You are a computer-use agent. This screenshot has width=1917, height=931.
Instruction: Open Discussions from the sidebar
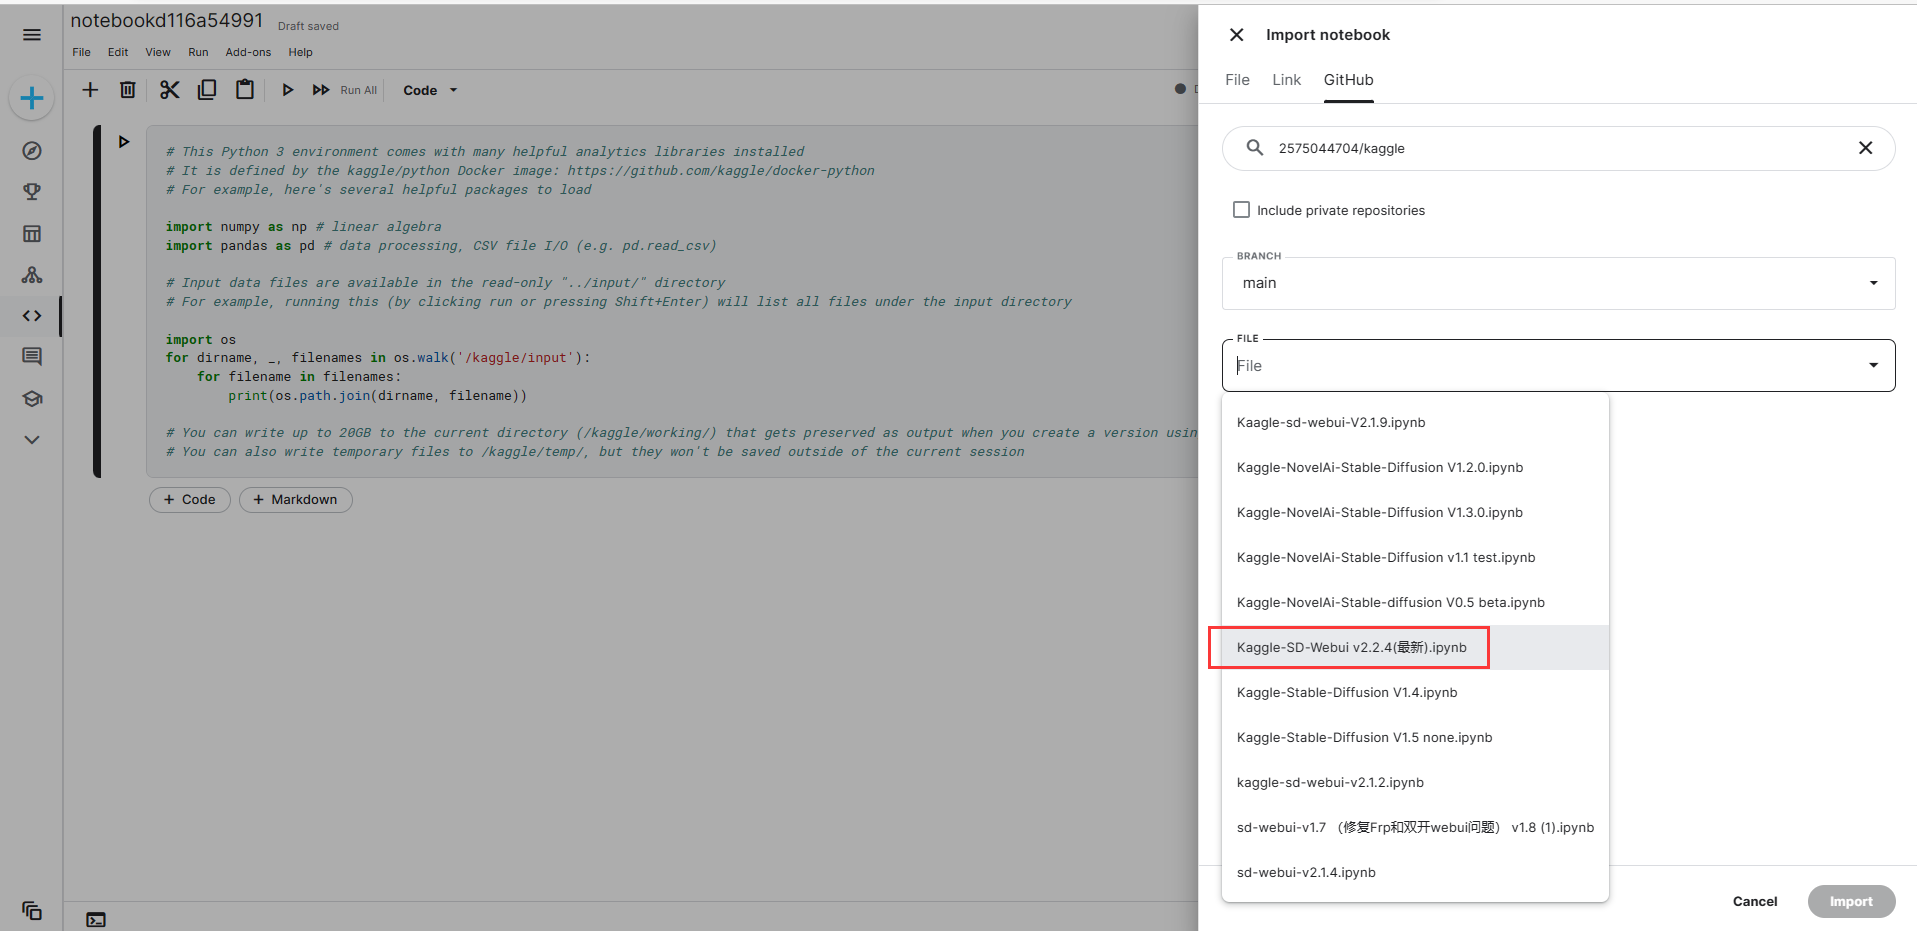(x=32, y=357)
